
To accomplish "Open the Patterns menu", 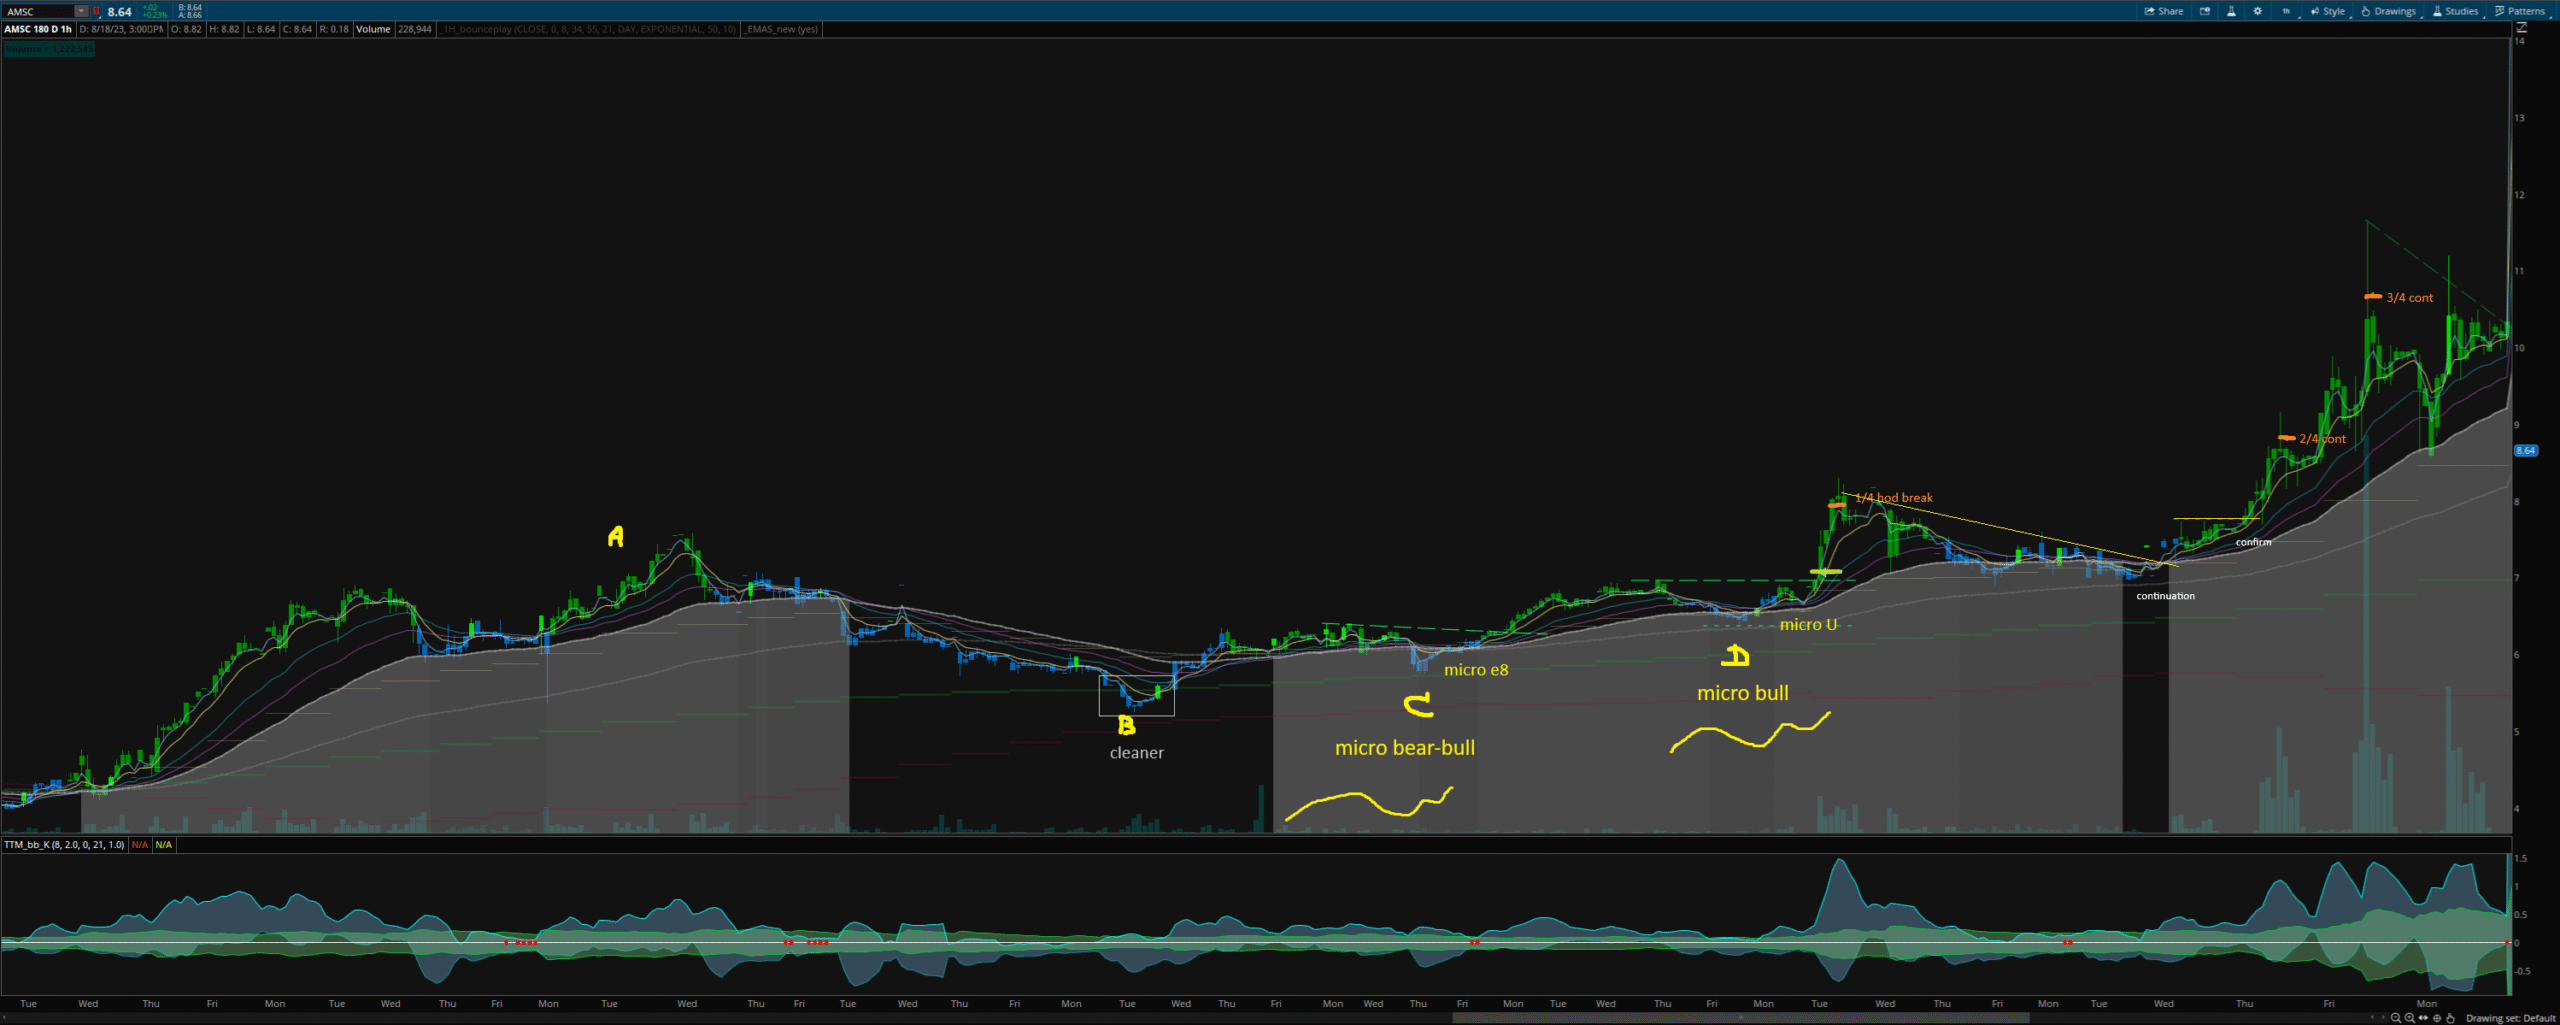I will 2520,11.
